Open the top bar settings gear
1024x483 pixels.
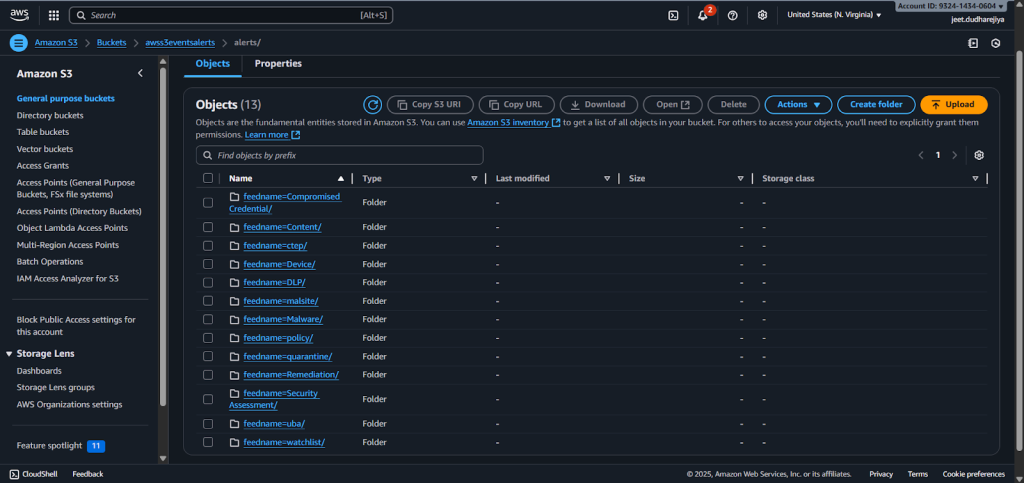click(762, 16)
